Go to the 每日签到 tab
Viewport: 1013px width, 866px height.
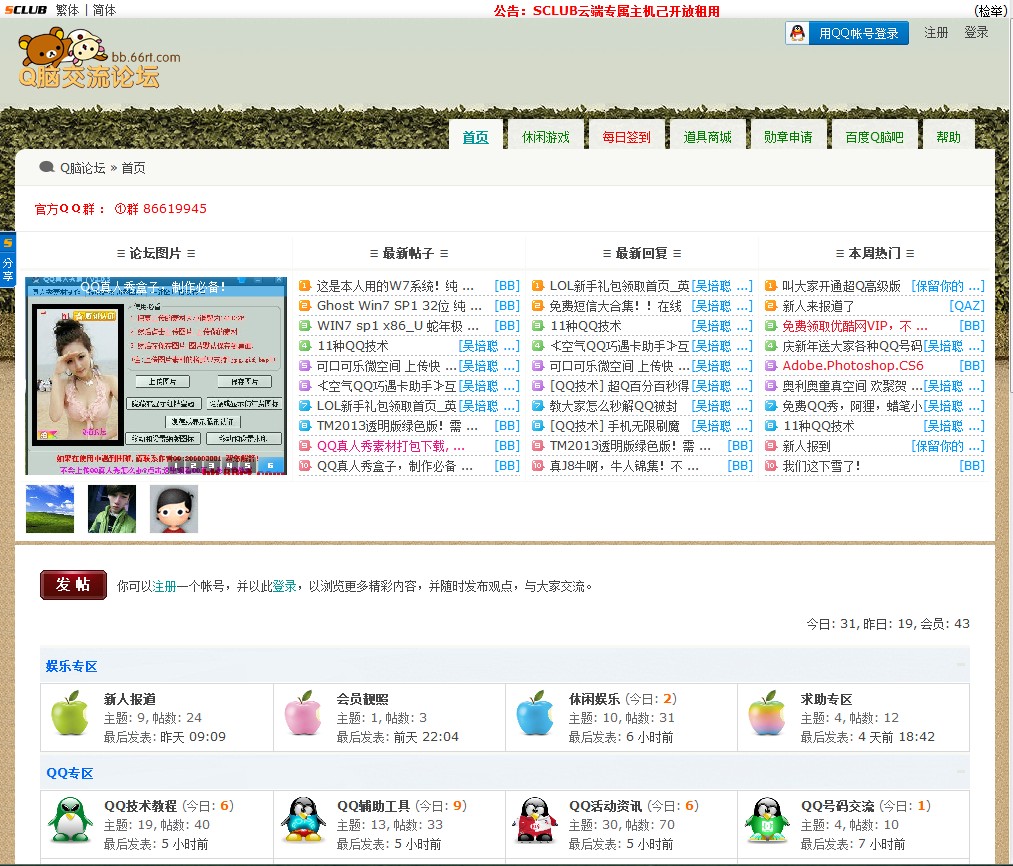(627, 136)
